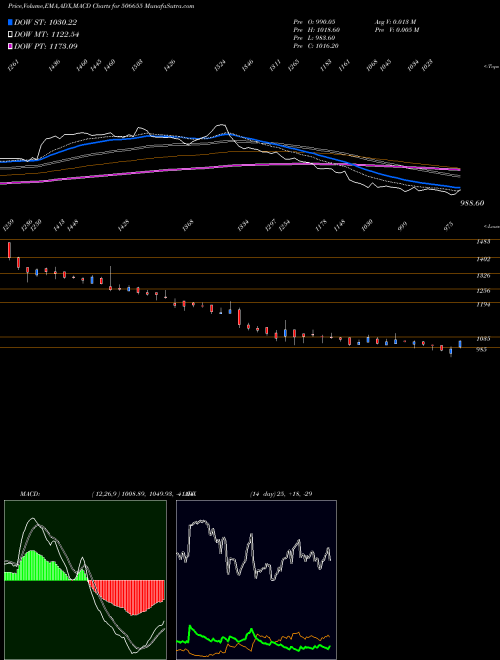Click the 975 lows label
500x660 pixels.
[x=450, y=226]
